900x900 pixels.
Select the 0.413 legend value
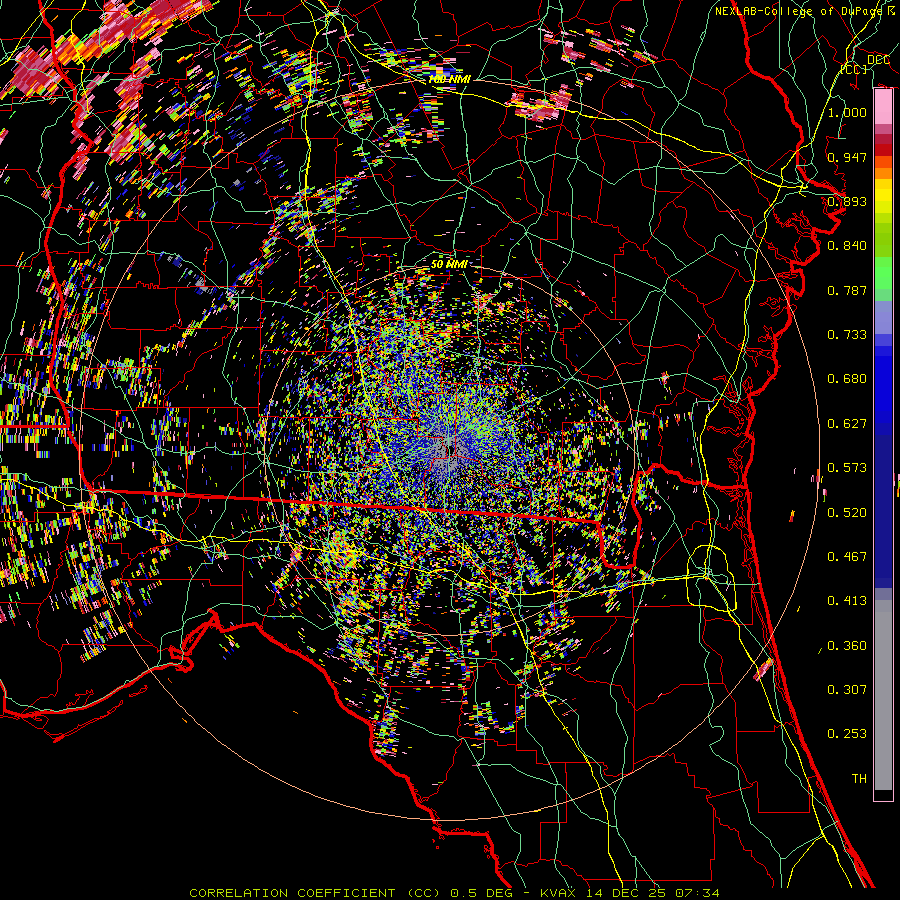(x=847, y=601)
